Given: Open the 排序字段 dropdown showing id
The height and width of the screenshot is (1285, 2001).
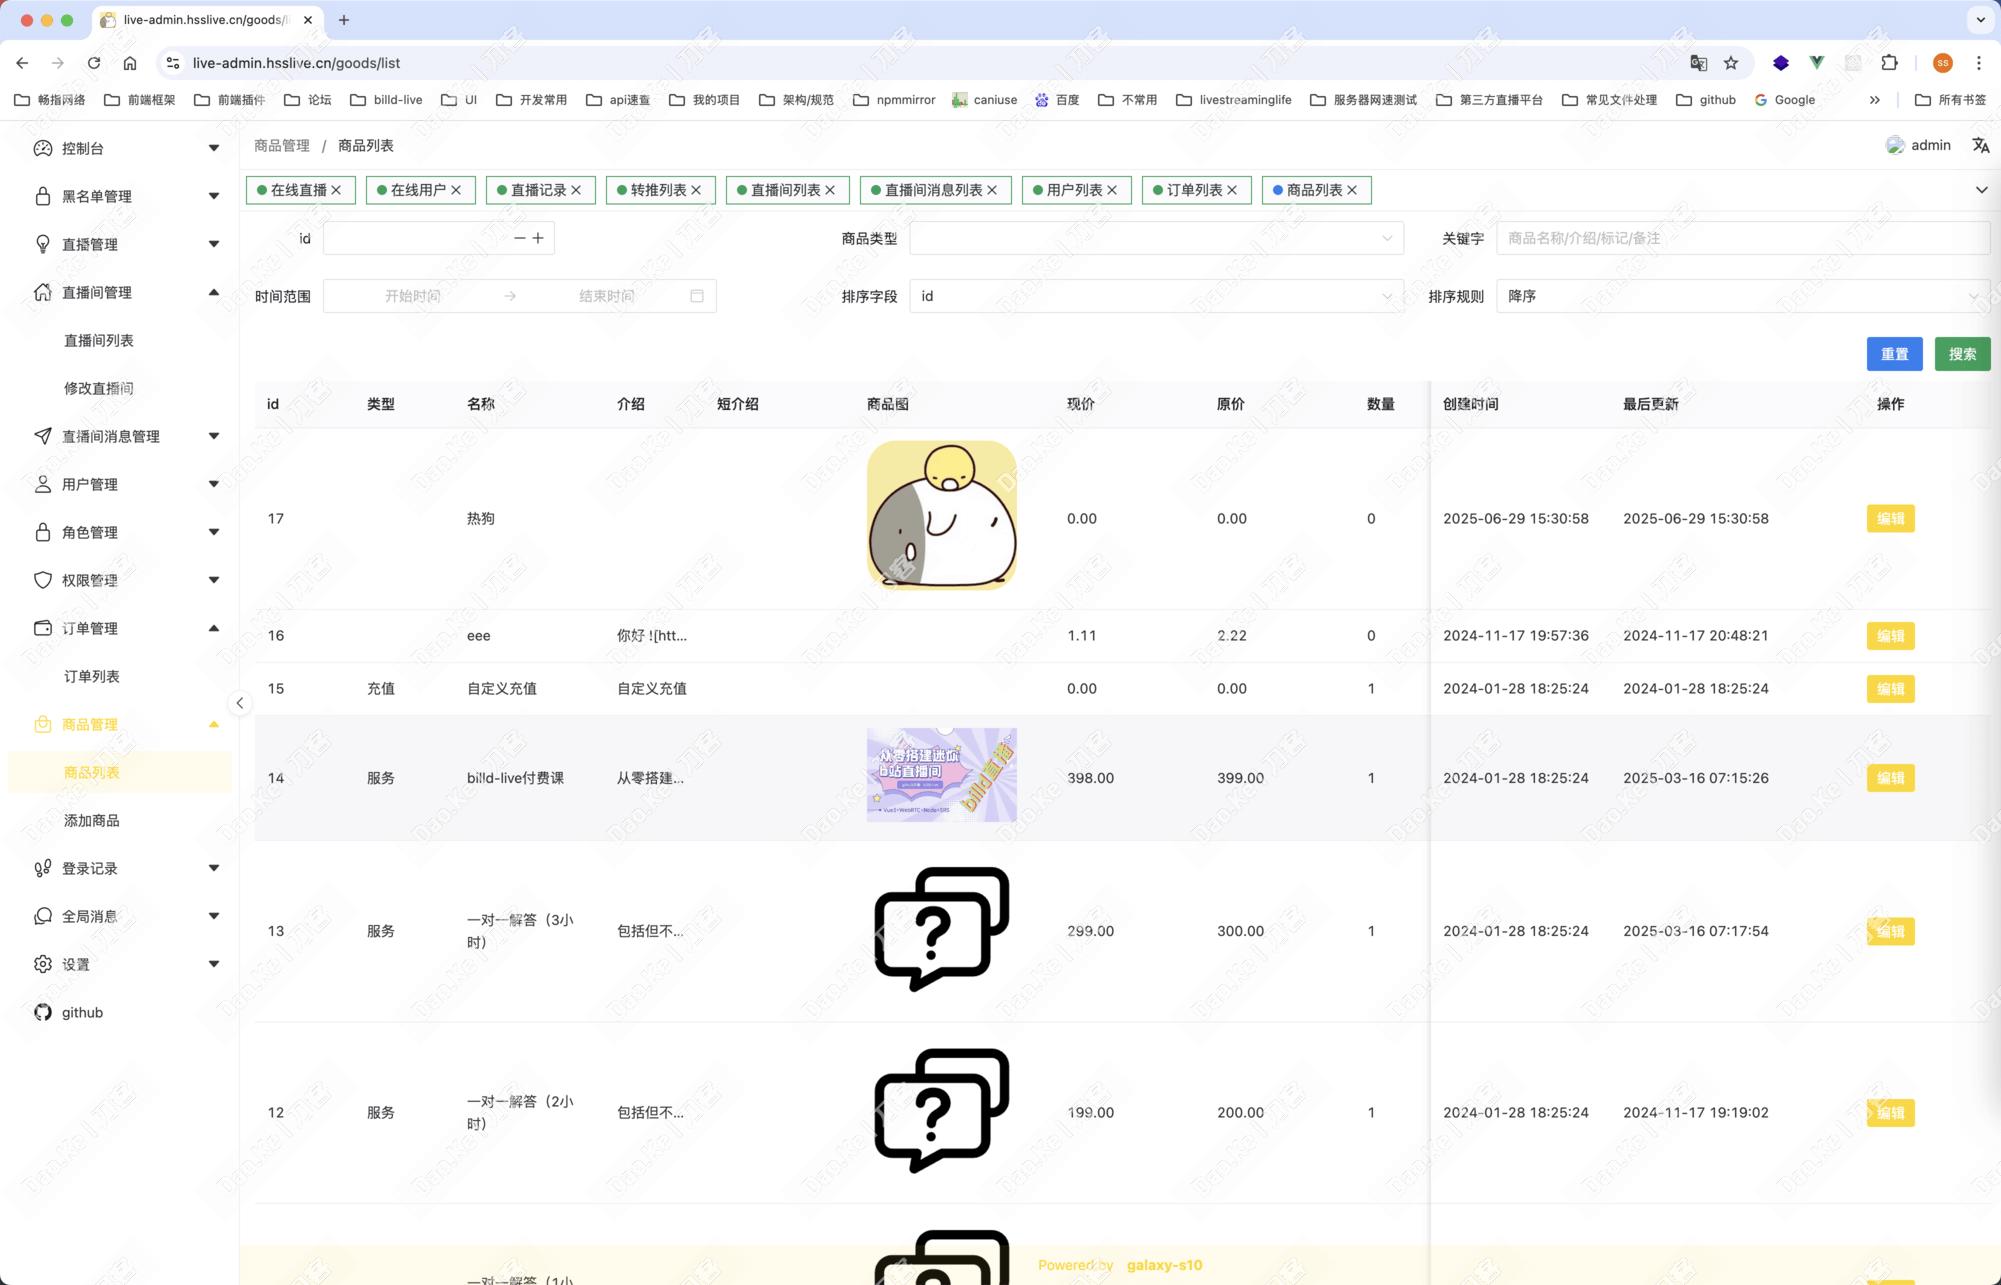Looking at the screenshot, I should coord(1155,296).
